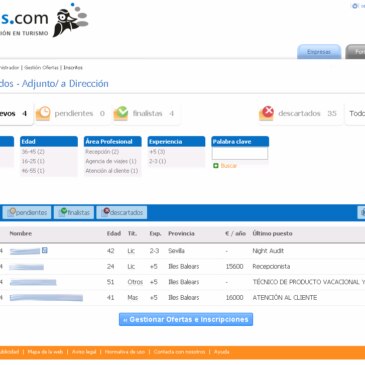The image size is (365, 365).
Task: Move selected to descartados toolbar button
Action: [122, 212]
